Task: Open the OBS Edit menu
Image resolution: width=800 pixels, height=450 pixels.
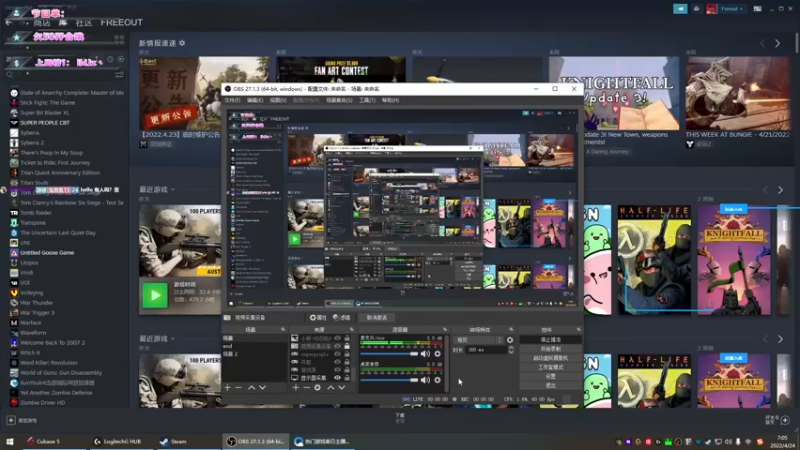Action: click(255, 101)
